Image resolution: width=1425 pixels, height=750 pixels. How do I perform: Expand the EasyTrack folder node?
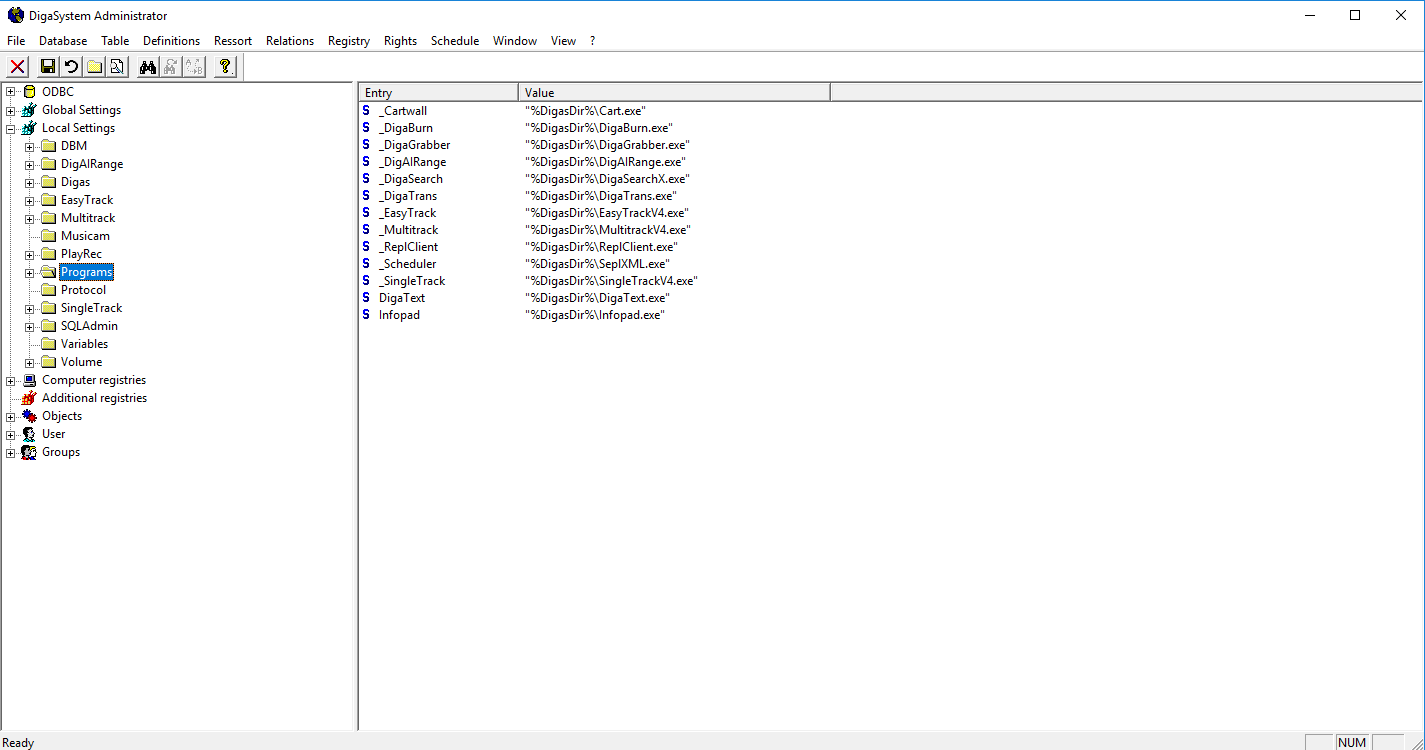coord(30,200)
